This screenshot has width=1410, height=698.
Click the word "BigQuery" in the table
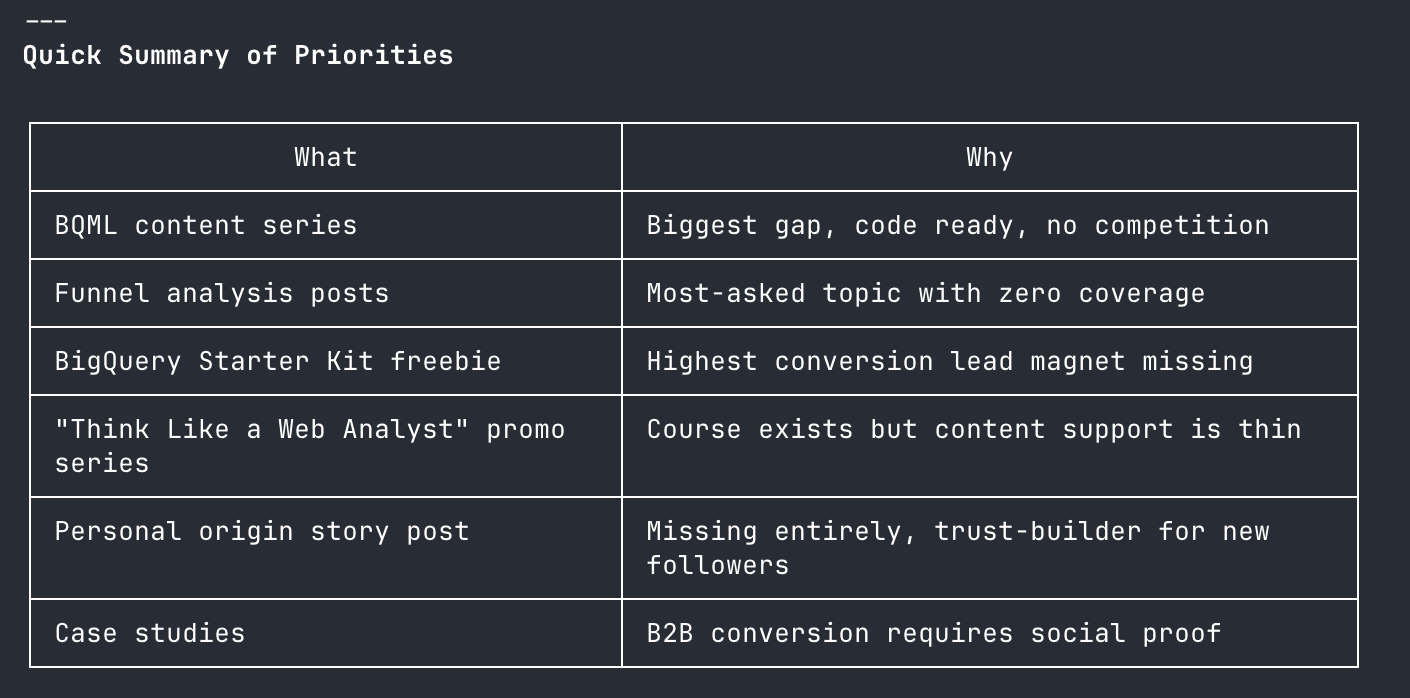pyautogui.click(x=117, y=361)
